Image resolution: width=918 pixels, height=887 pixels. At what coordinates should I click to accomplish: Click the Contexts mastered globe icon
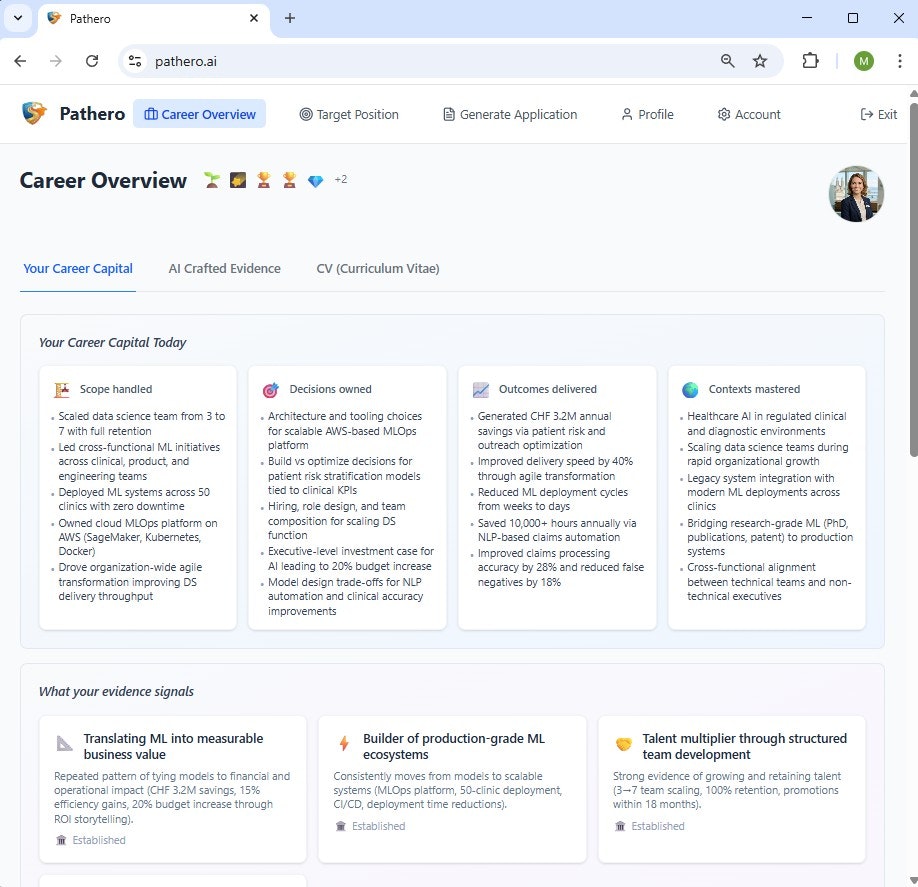point(690,389)
